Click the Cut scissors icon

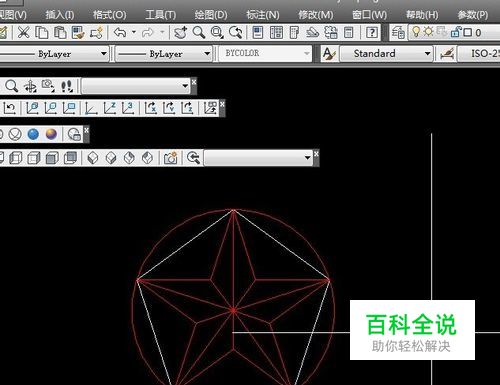coord(23,32)
